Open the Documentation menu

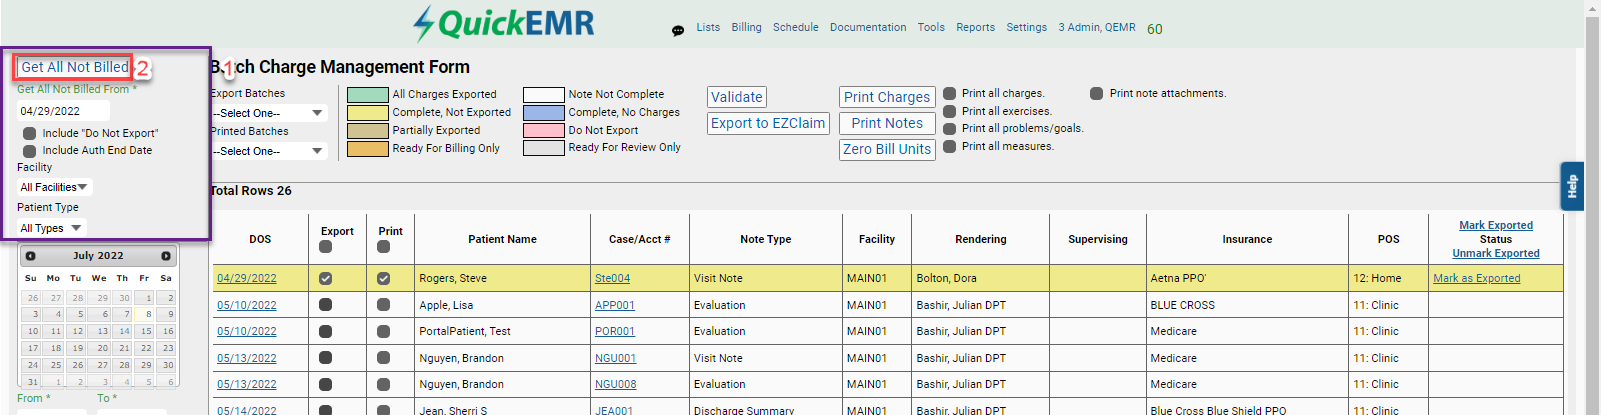pos(868,27)
